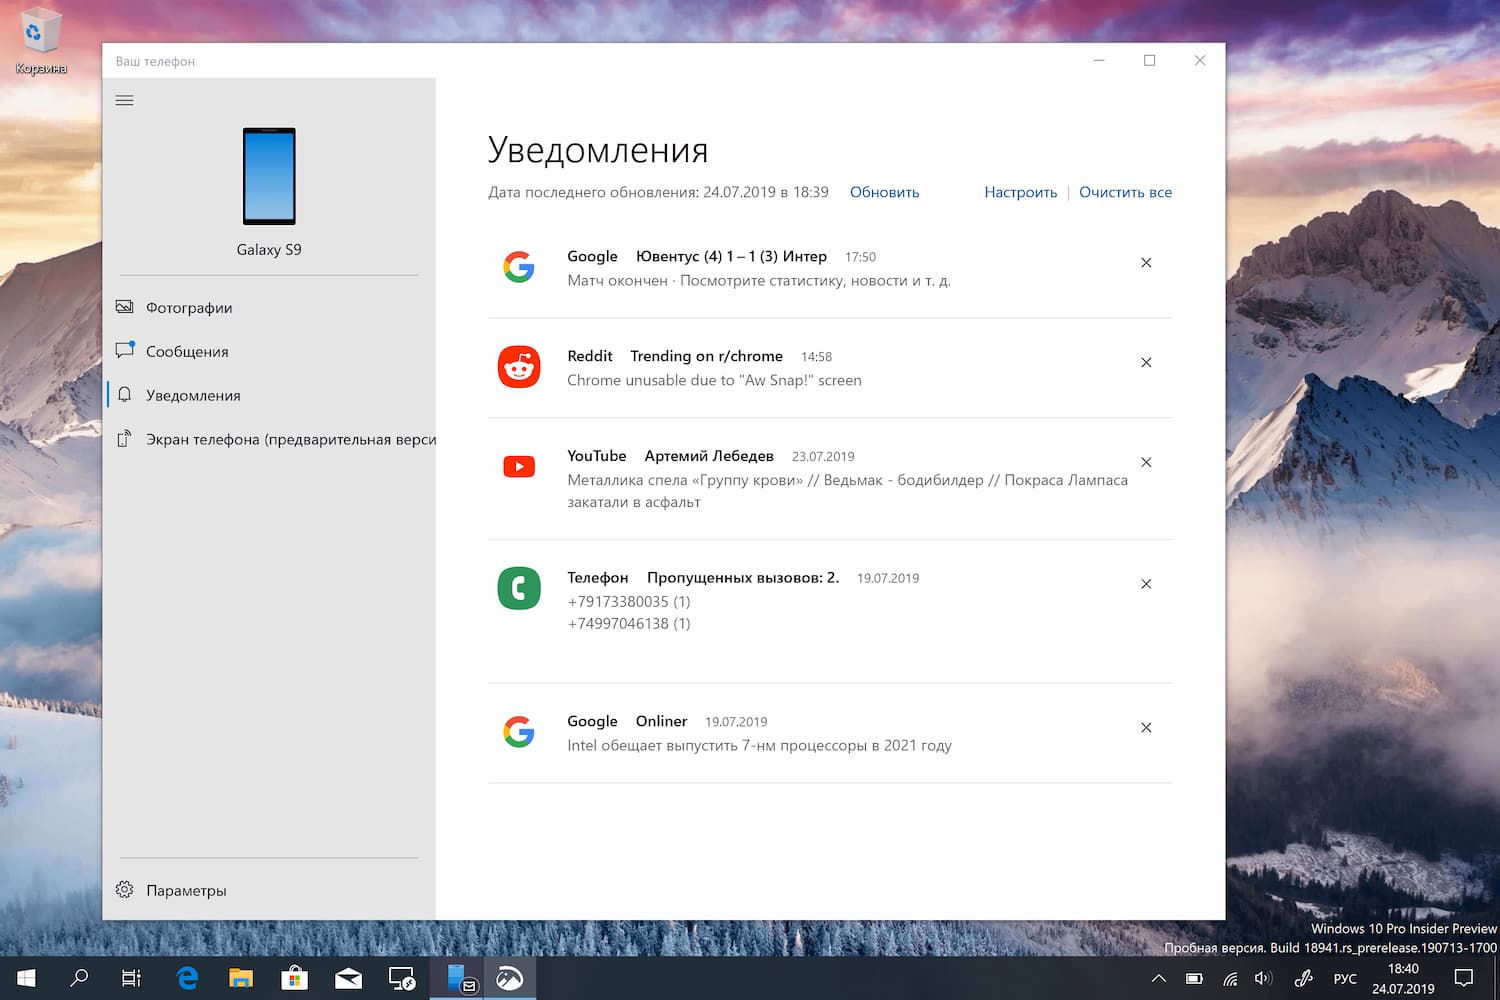Dismiss the YouTube Артемий Лебедев notification
This screenshot has width=1500, height=1000.
tap(1146, 463)
